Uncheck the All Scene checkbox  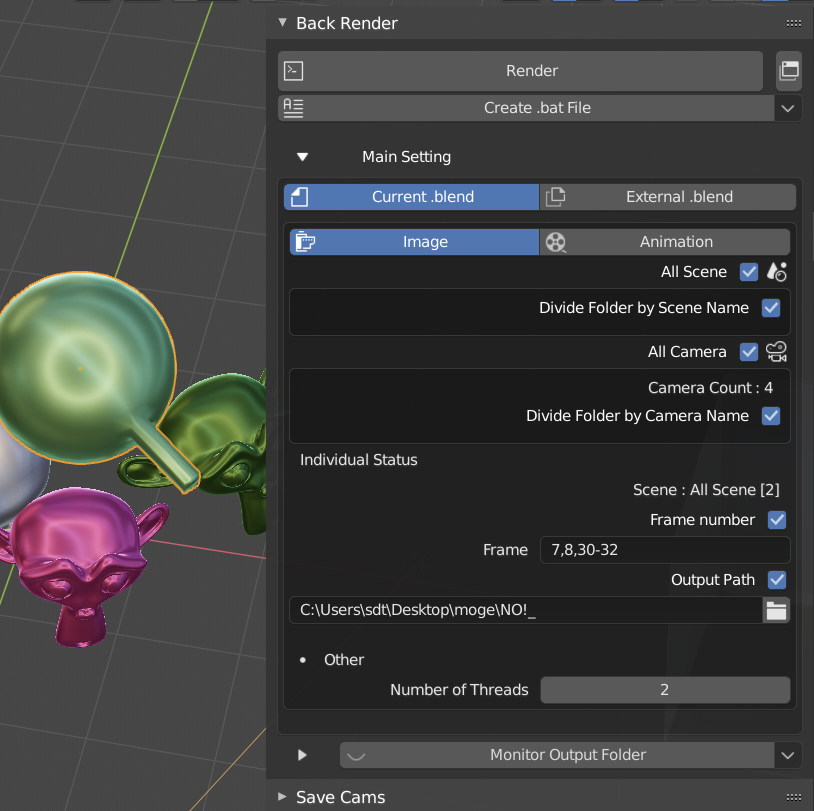pos(749,272)
